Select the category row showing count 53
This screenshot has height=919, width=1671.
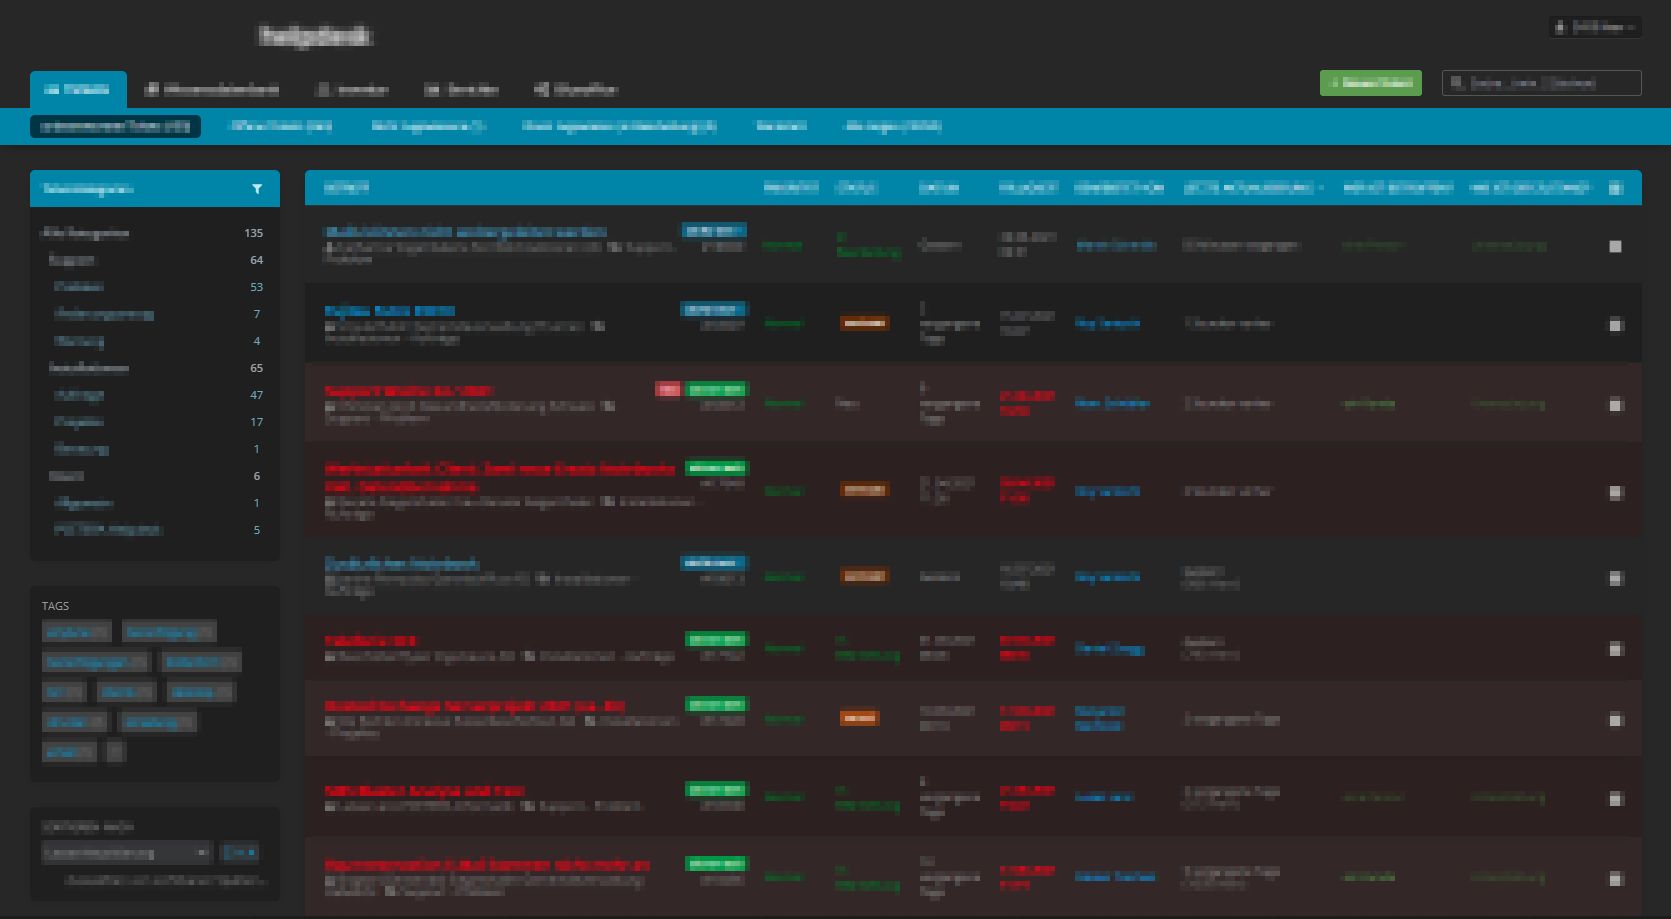tap(154, 287)
